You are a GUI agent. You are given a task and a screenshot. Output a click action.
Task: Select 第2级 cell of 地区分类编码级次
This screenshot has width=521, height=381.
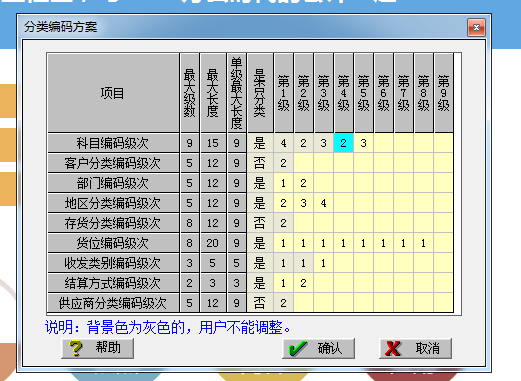(303, 203)
